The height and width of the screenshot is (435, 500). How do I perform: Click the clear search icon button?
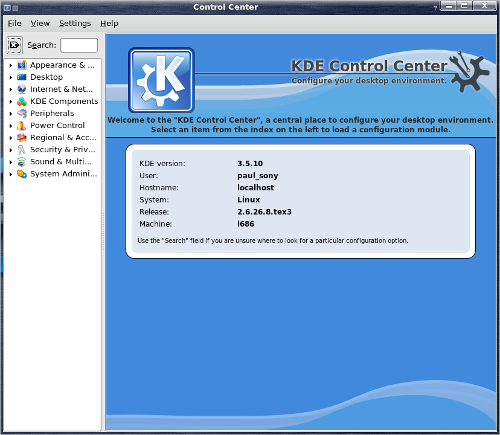[15, 45]
